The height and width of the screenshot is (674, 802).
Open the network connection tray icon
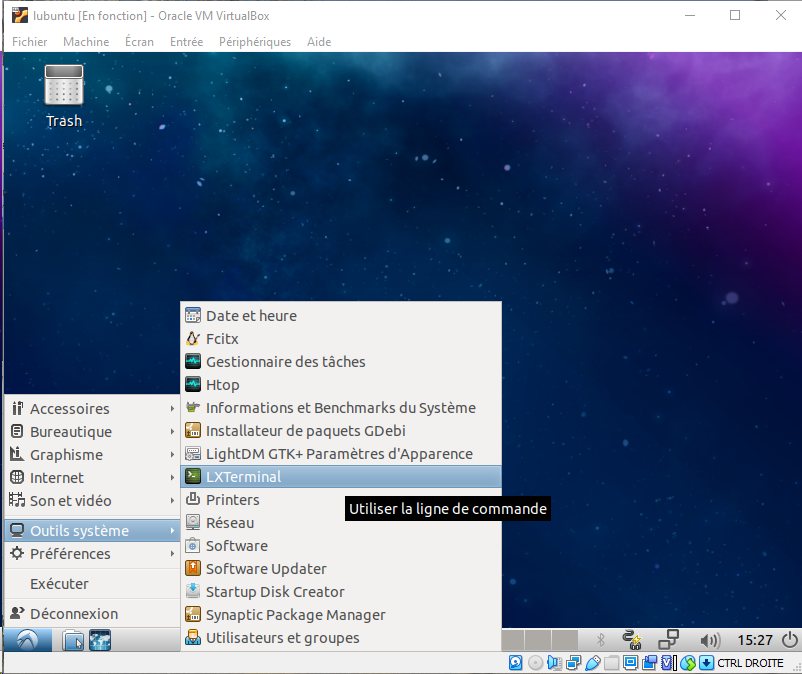[668, 640]
